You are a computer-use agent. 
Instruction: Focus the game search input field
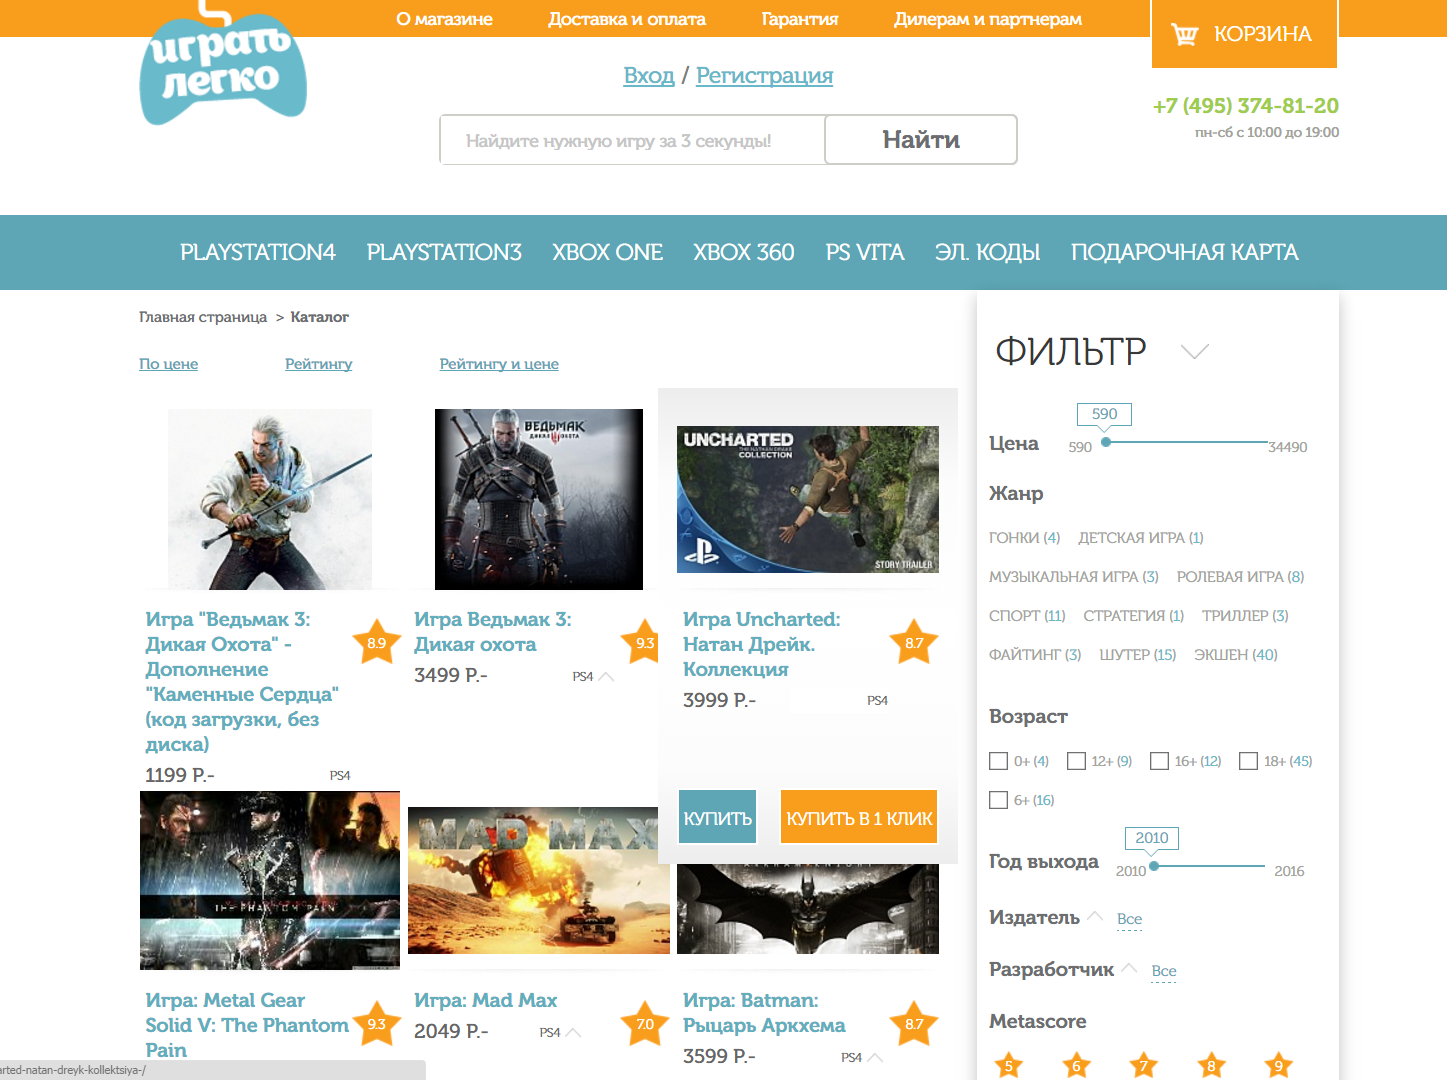[632, 139]
